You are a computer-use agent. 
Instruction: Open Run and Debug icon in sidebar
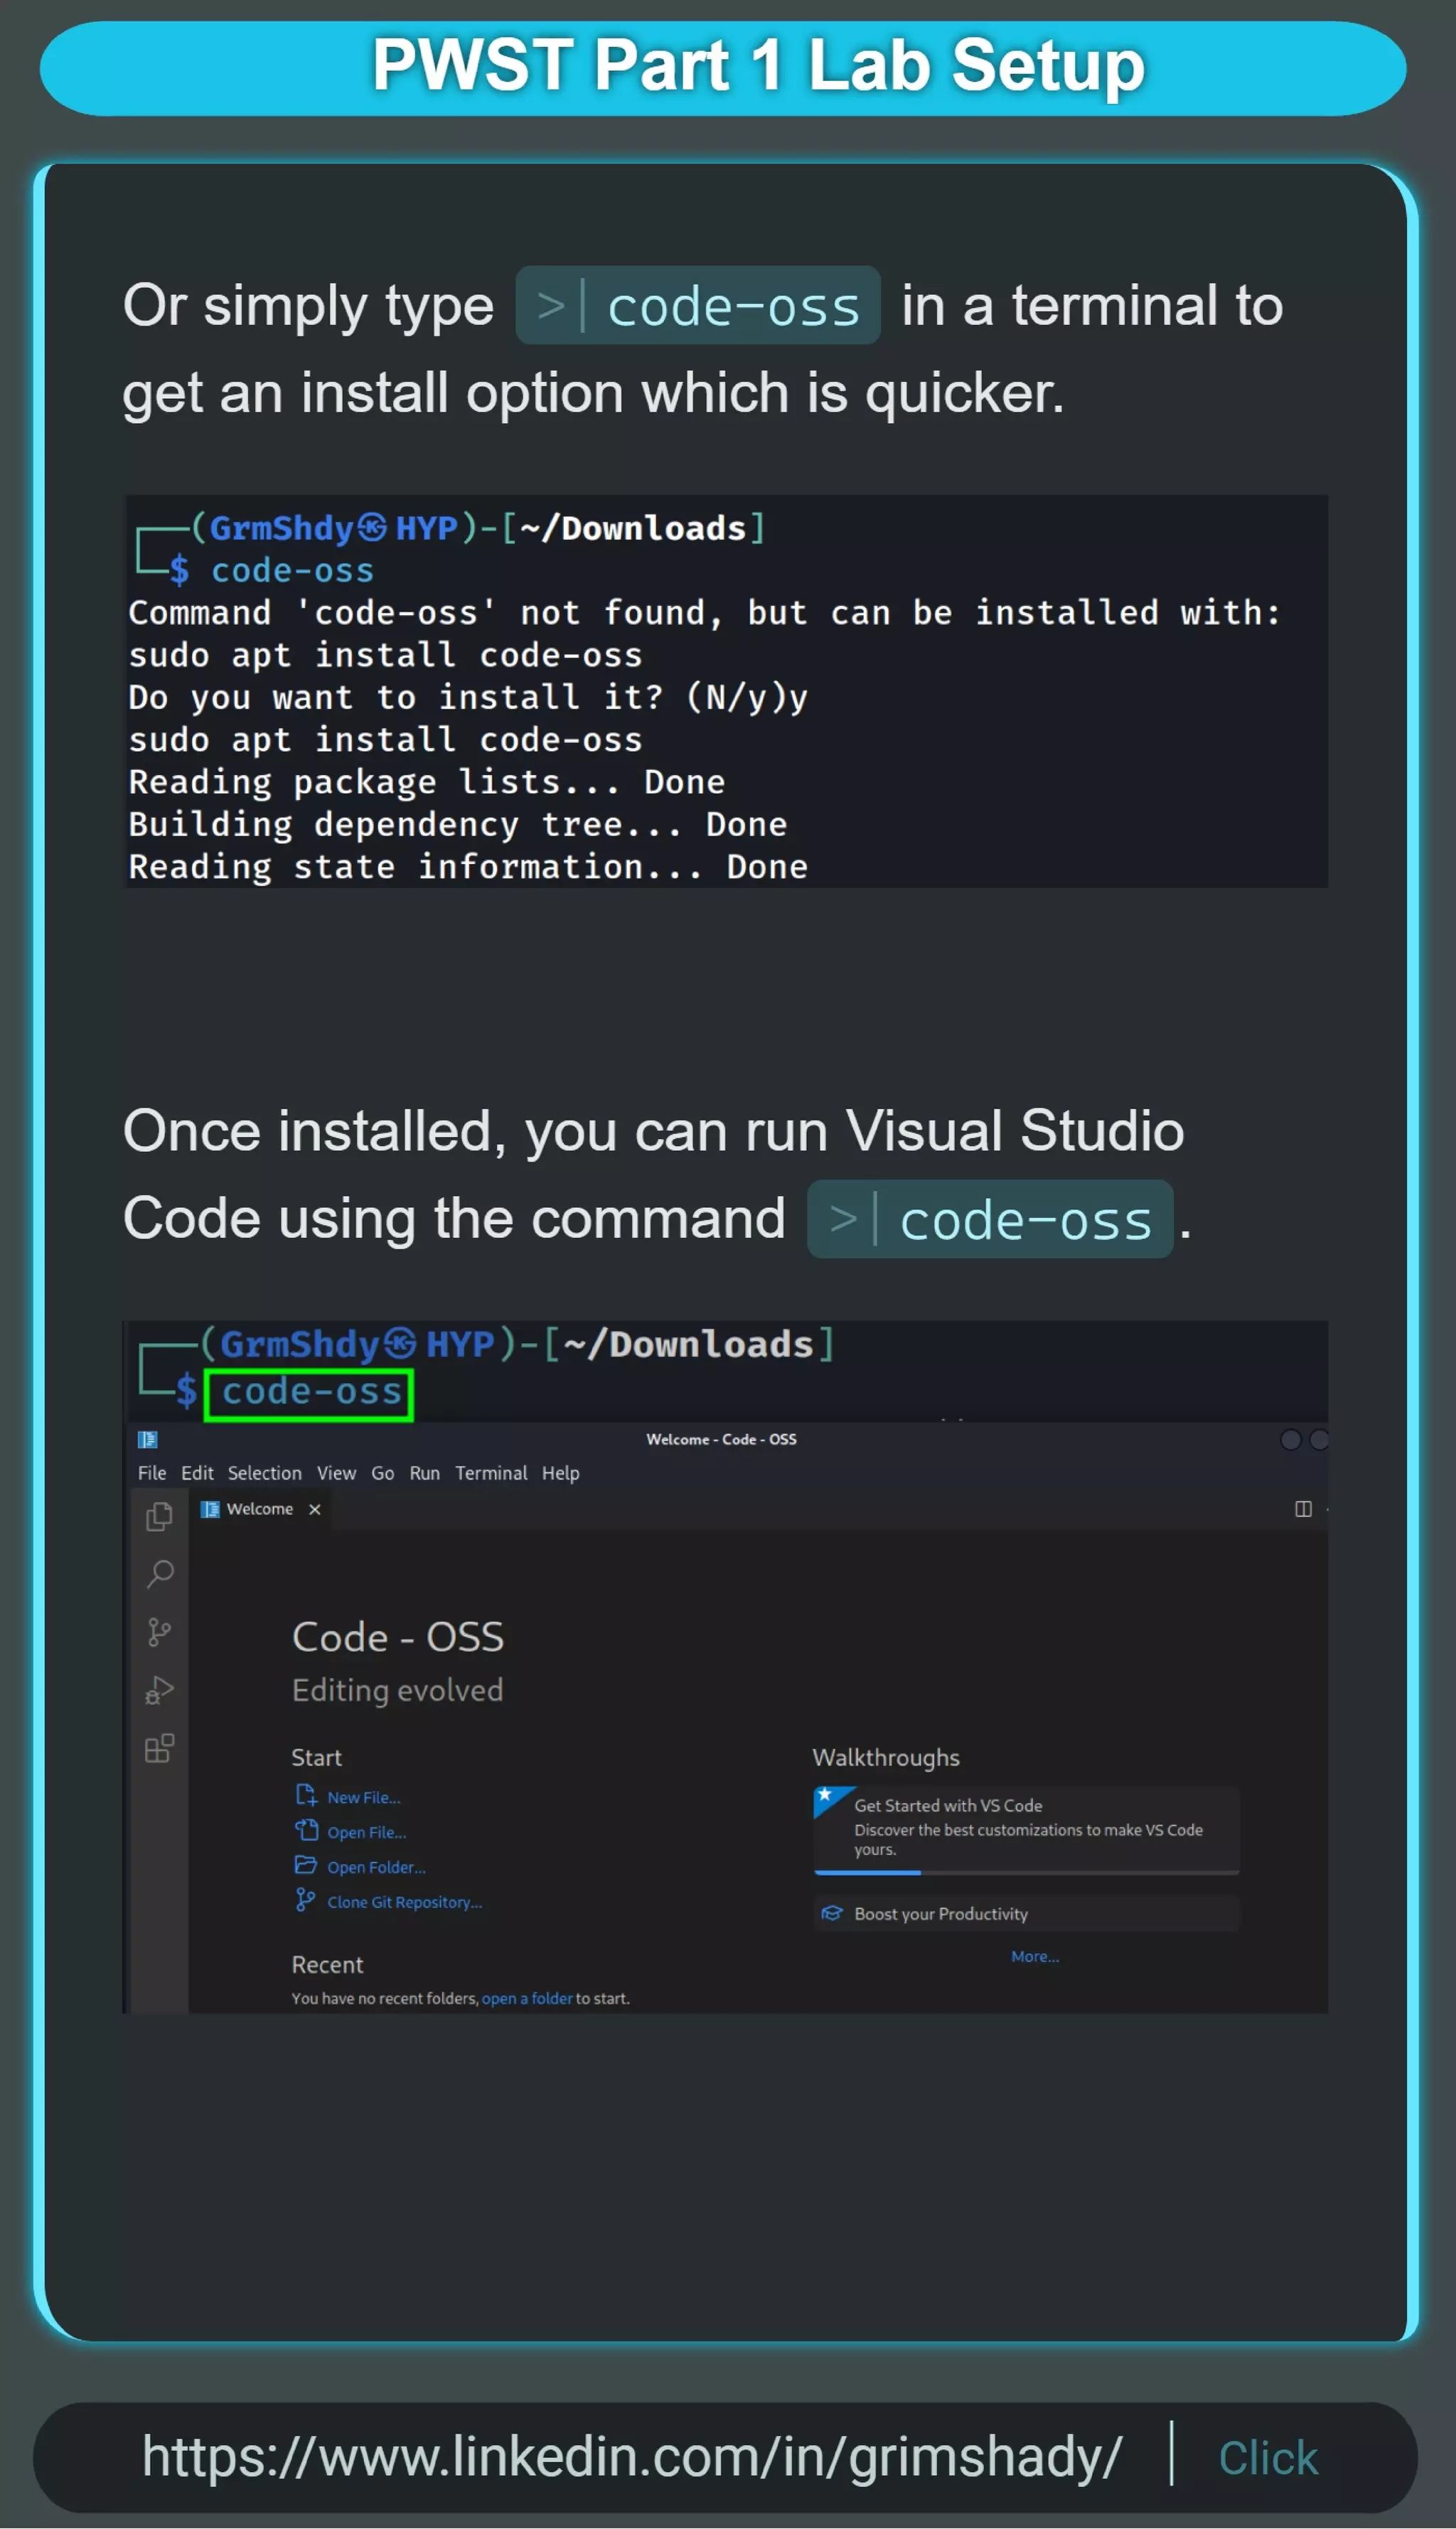(x=159, y=1690)
